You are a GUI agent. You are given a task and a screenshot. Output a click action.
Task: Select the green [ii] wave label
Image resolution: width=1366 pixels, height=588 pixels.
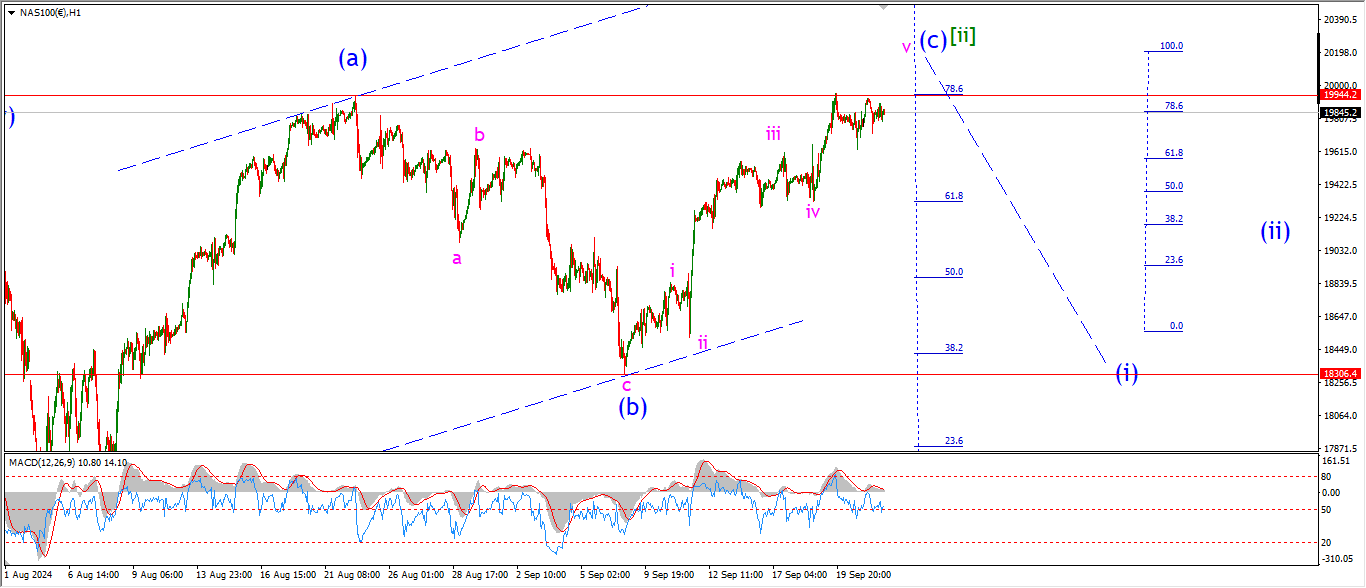pos(963,37)
